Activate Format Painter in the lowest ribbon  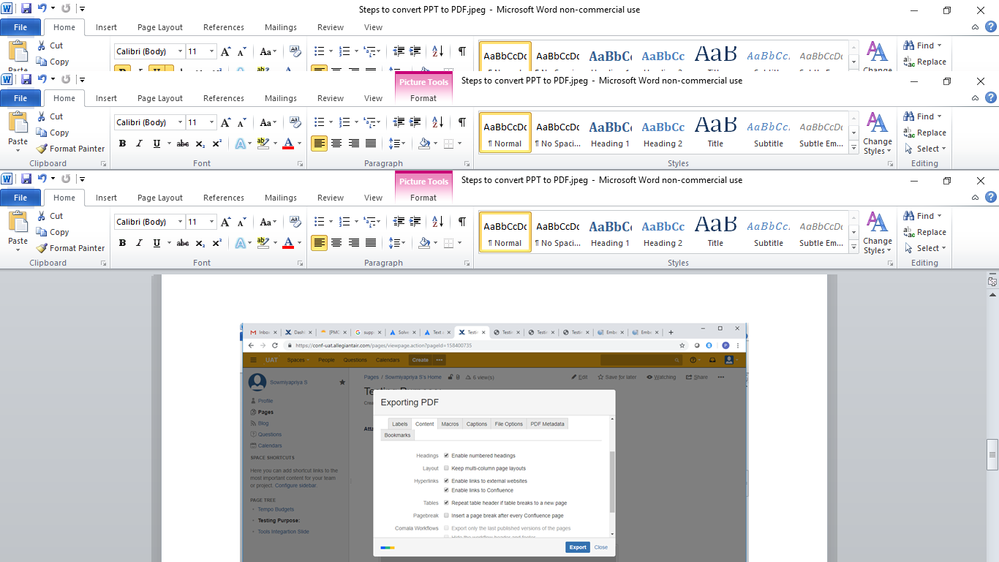coord(70,248)
